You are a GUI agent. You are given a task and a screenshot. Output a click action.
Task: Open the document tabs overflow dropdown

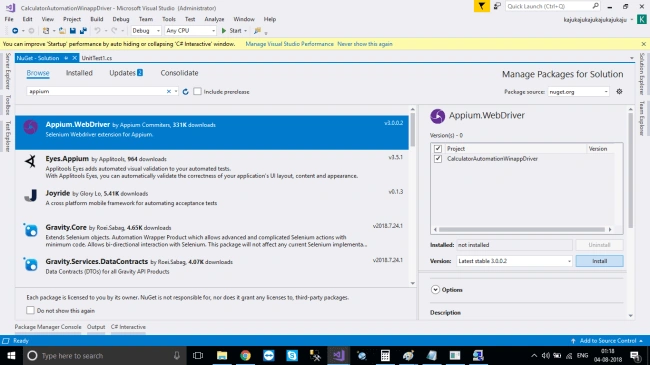632,58
